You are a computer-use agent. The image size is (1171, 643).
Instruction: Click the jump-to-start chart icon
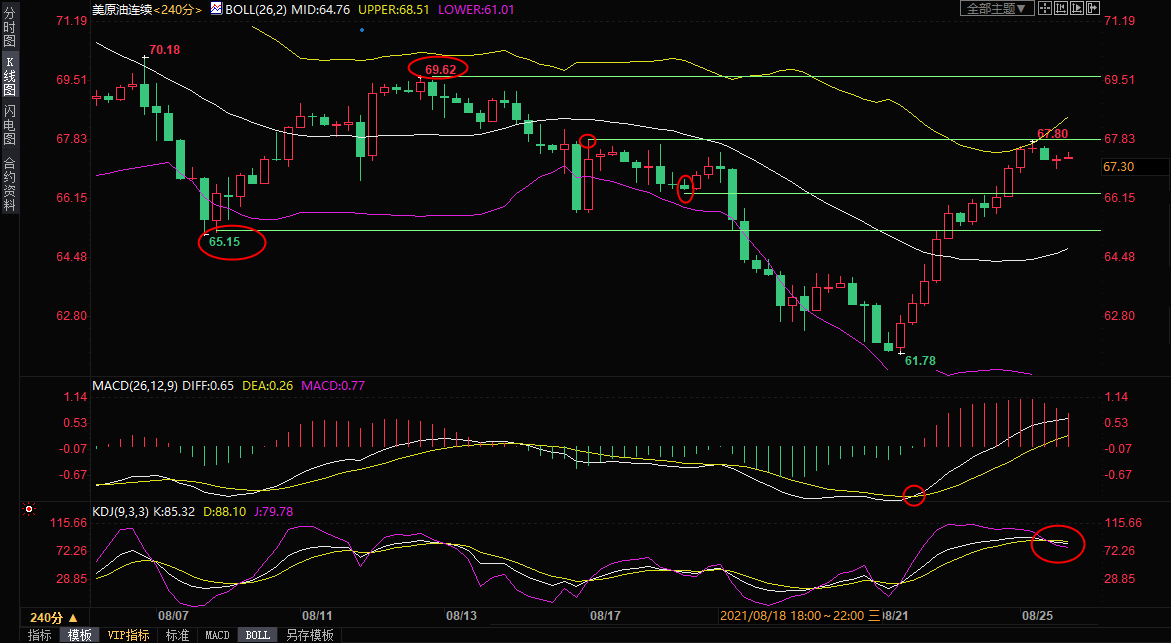click(1061, 8)
